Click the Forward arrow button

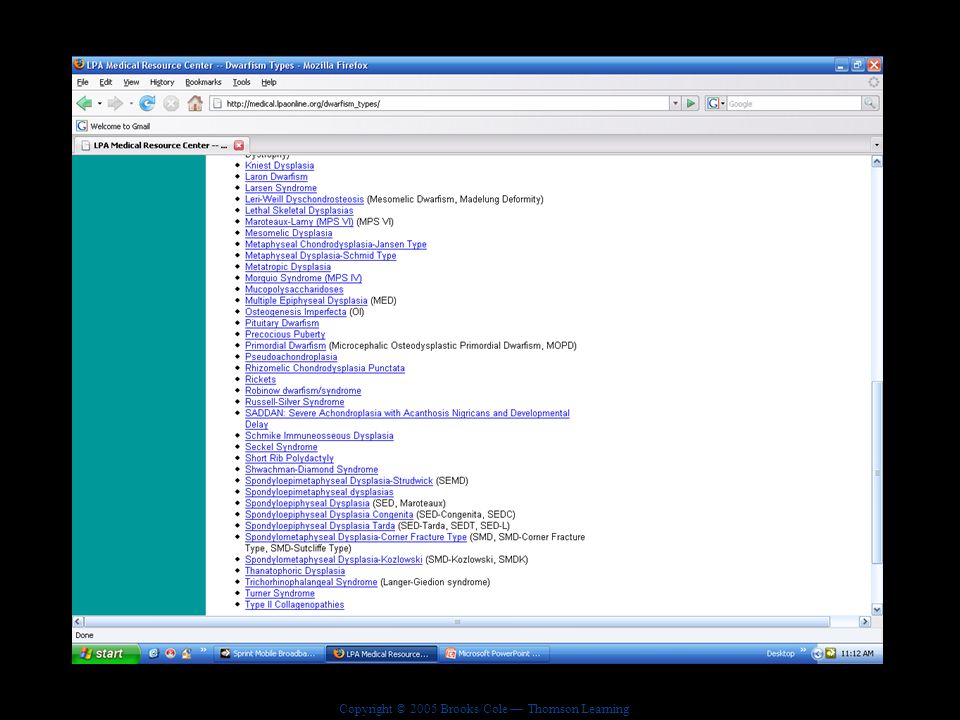[114, 103]
